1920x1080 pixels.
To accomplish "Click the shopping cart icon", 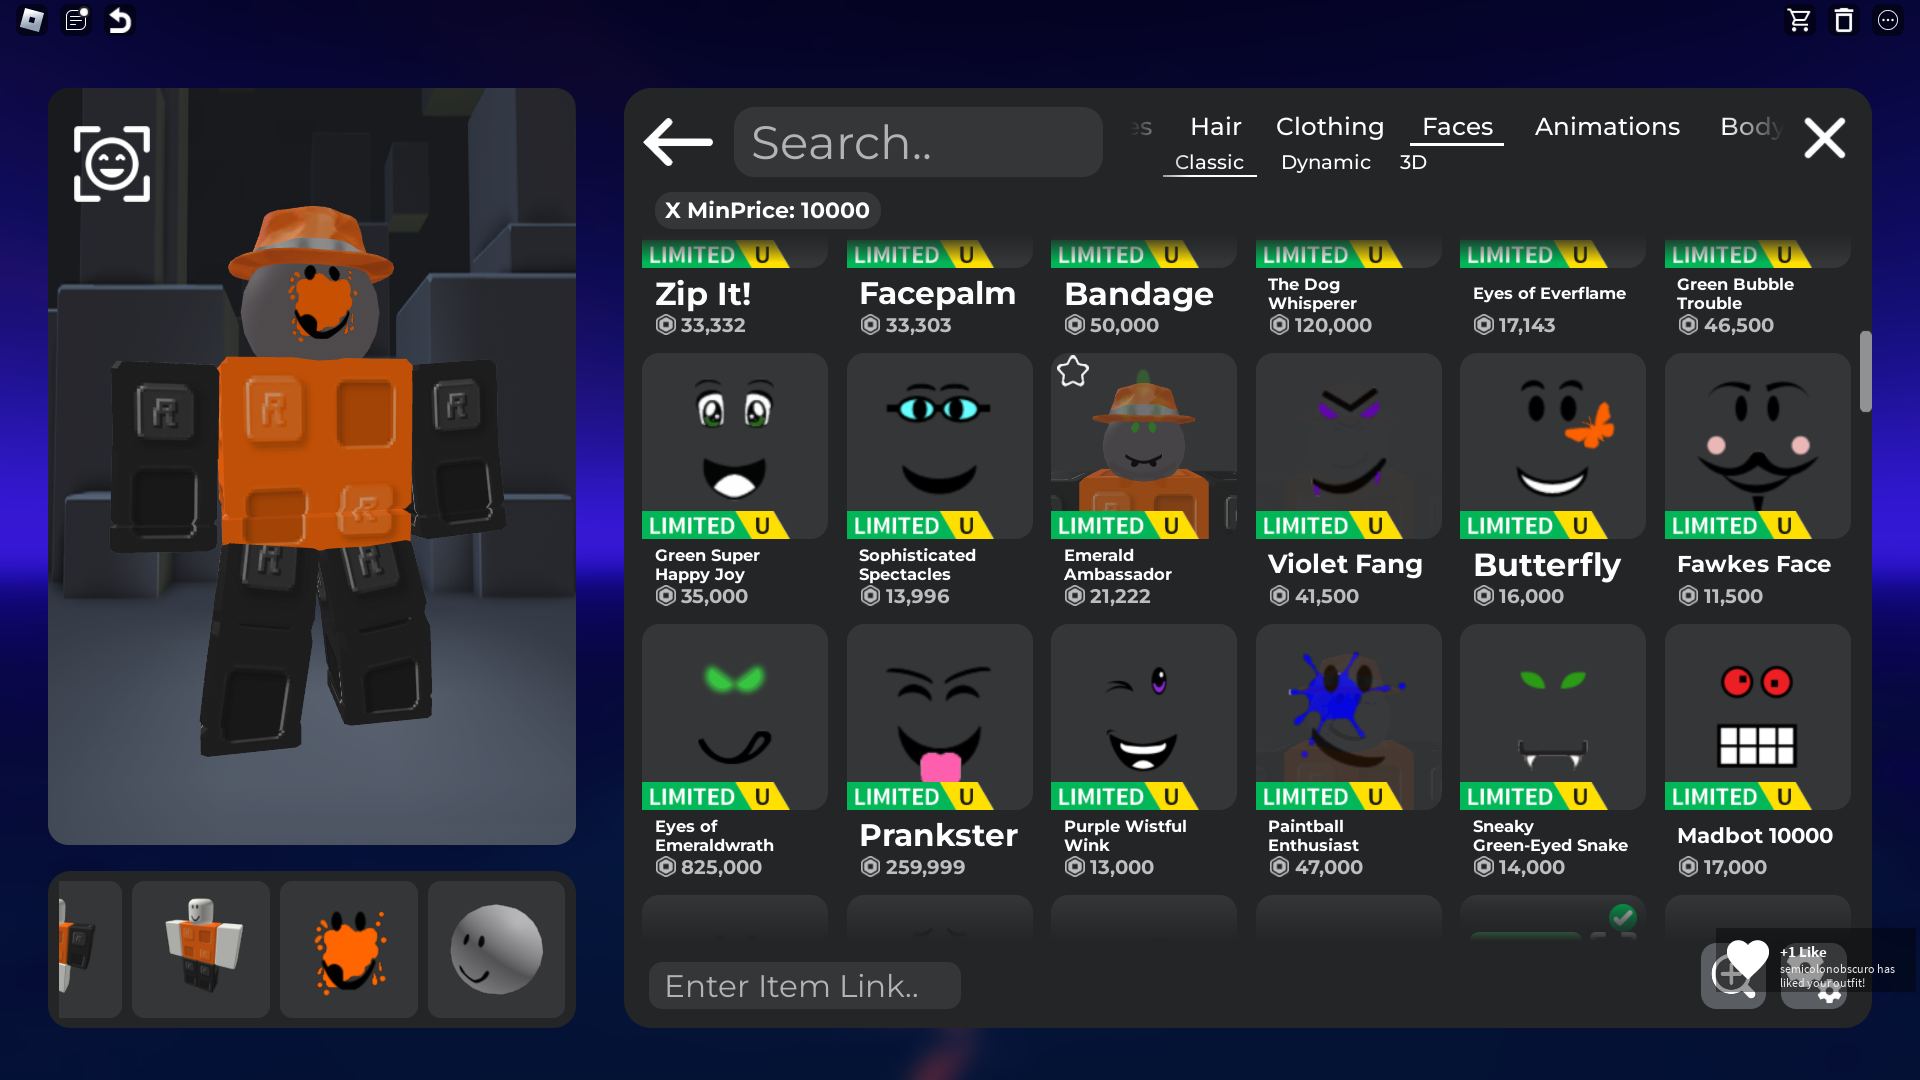I will click(1799, 20).
